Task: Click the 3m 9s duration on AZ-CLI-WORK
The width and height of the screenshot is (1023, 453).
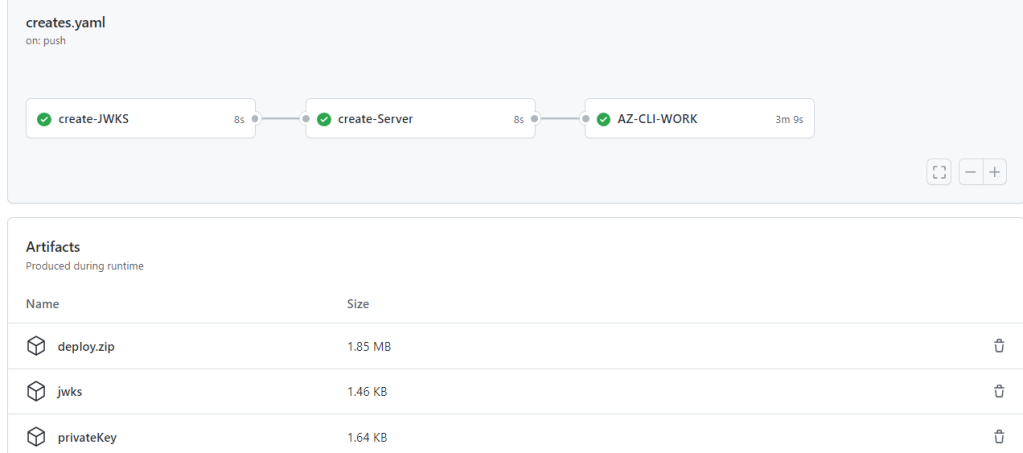Action: (x=789, y=119)
